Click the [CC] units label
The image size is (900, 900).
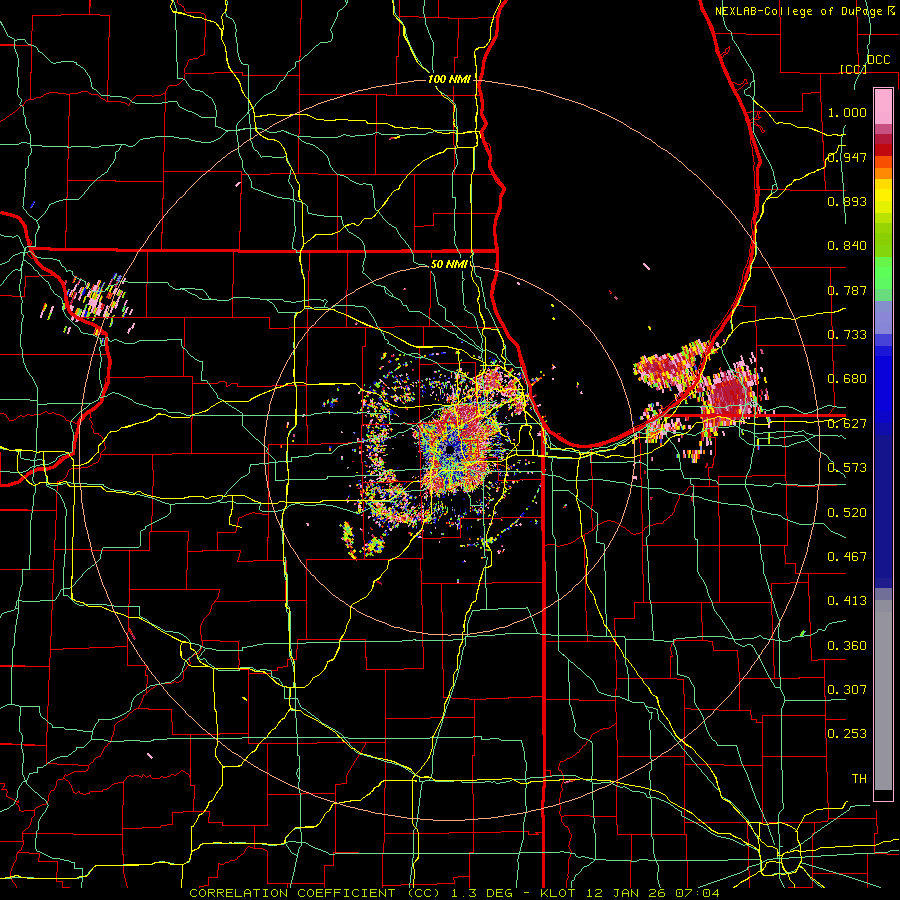853,69
